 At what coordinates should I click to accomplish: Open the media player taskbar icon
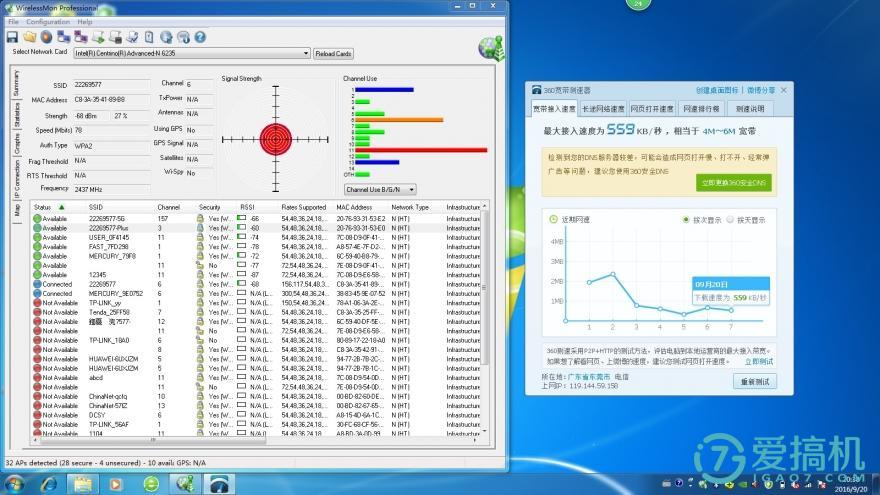click(x=116, y=484)
